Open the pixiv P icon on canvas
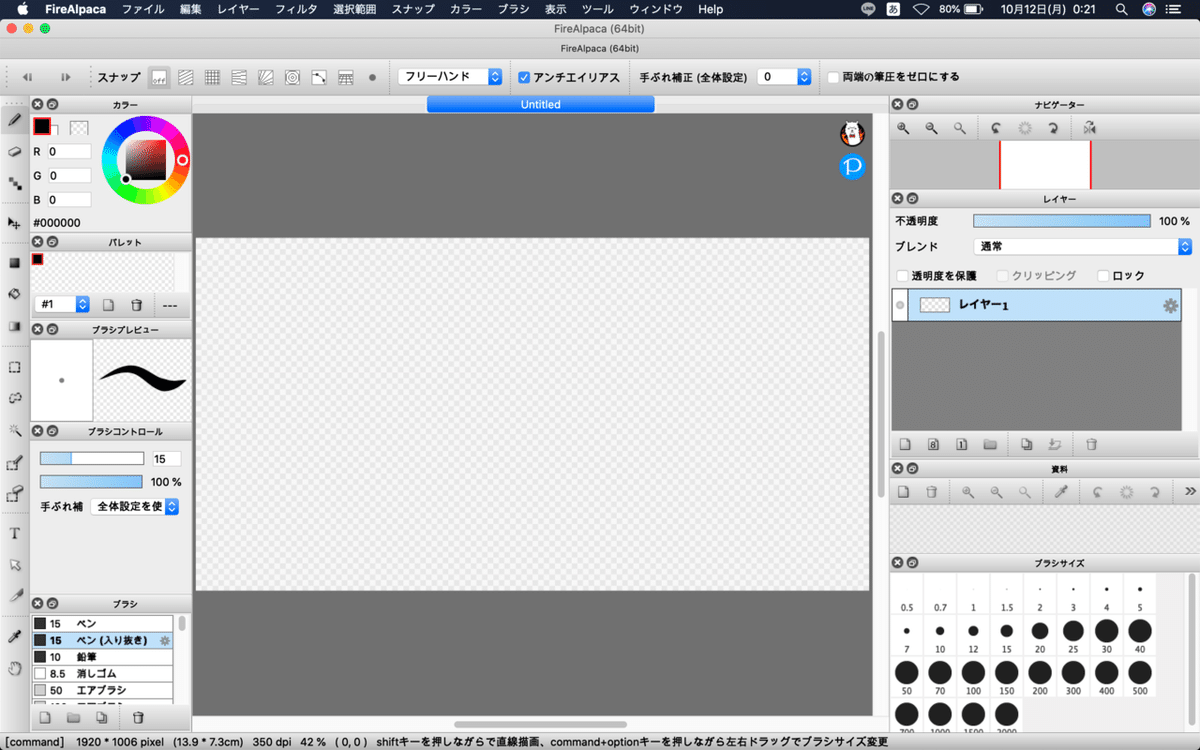This screenshot has height=750, width=1200. click(852, 167)
